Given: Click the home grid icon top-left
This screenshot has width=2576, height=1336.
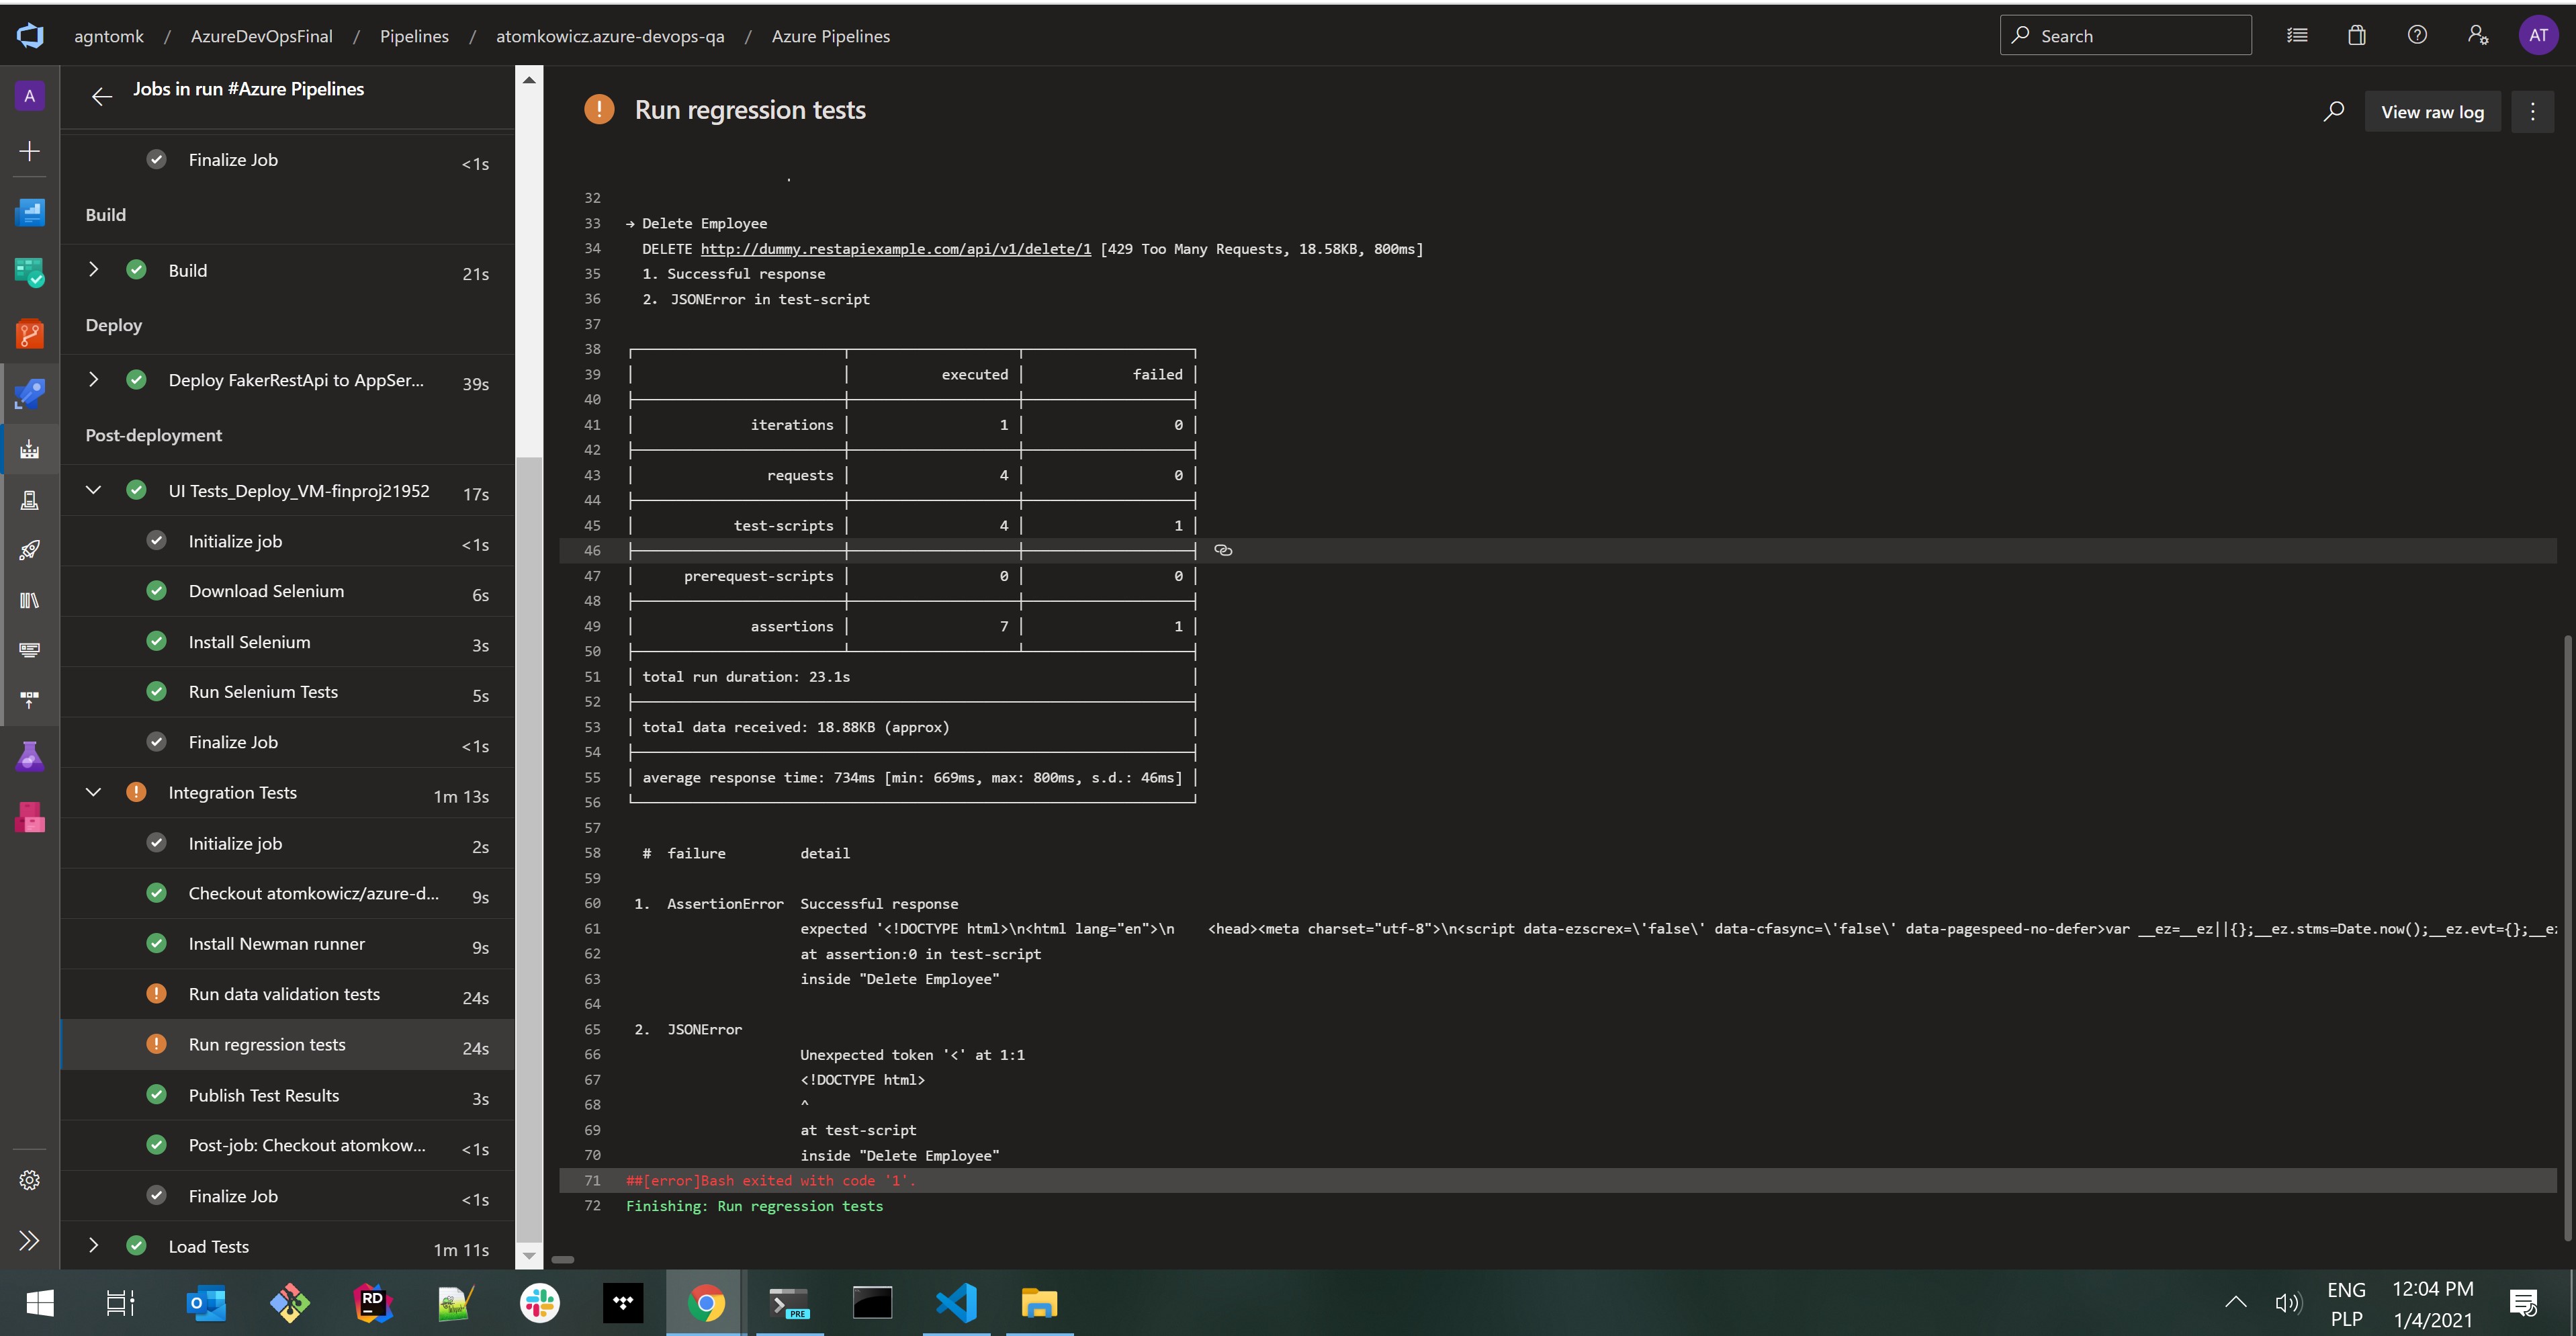Looking at the screenshot, I should coord(31,34).
